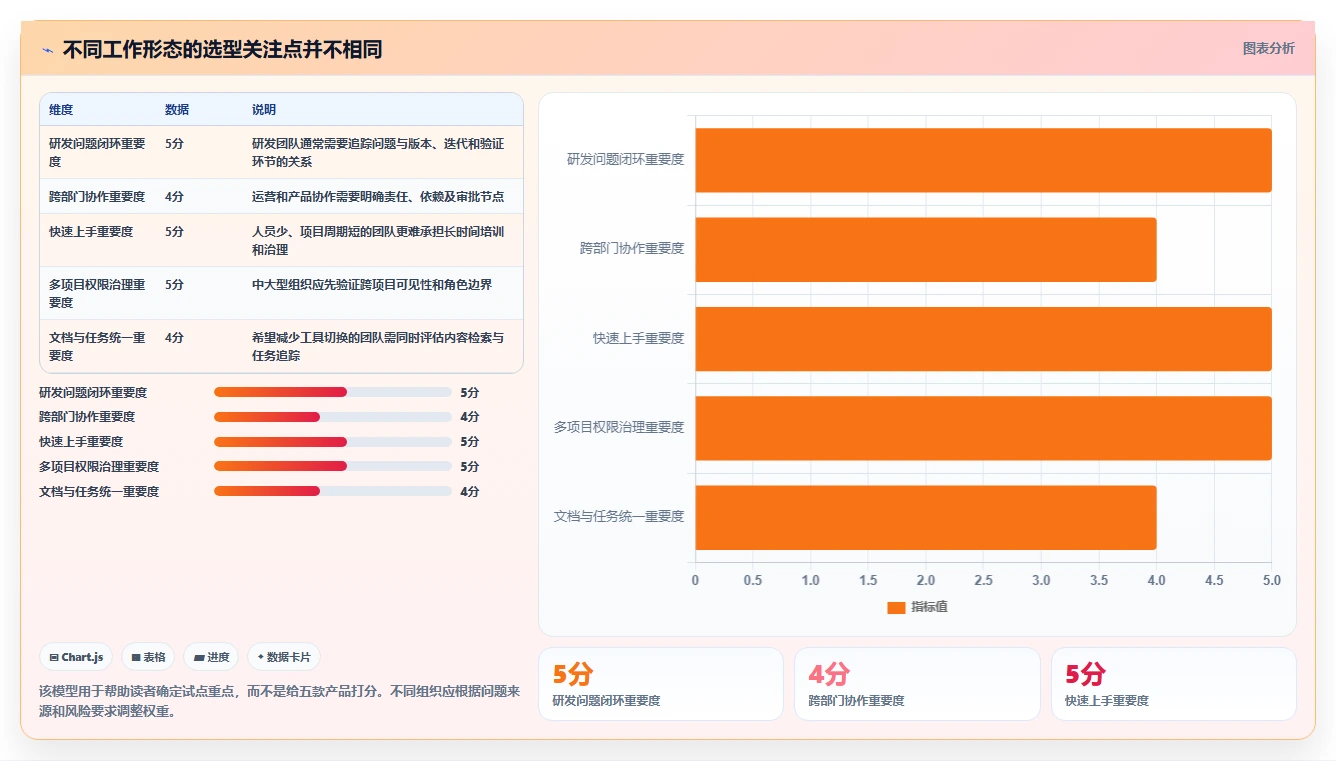Click the 5分 value in 多项目权限治理重要度 table row

tap(175, 284)
